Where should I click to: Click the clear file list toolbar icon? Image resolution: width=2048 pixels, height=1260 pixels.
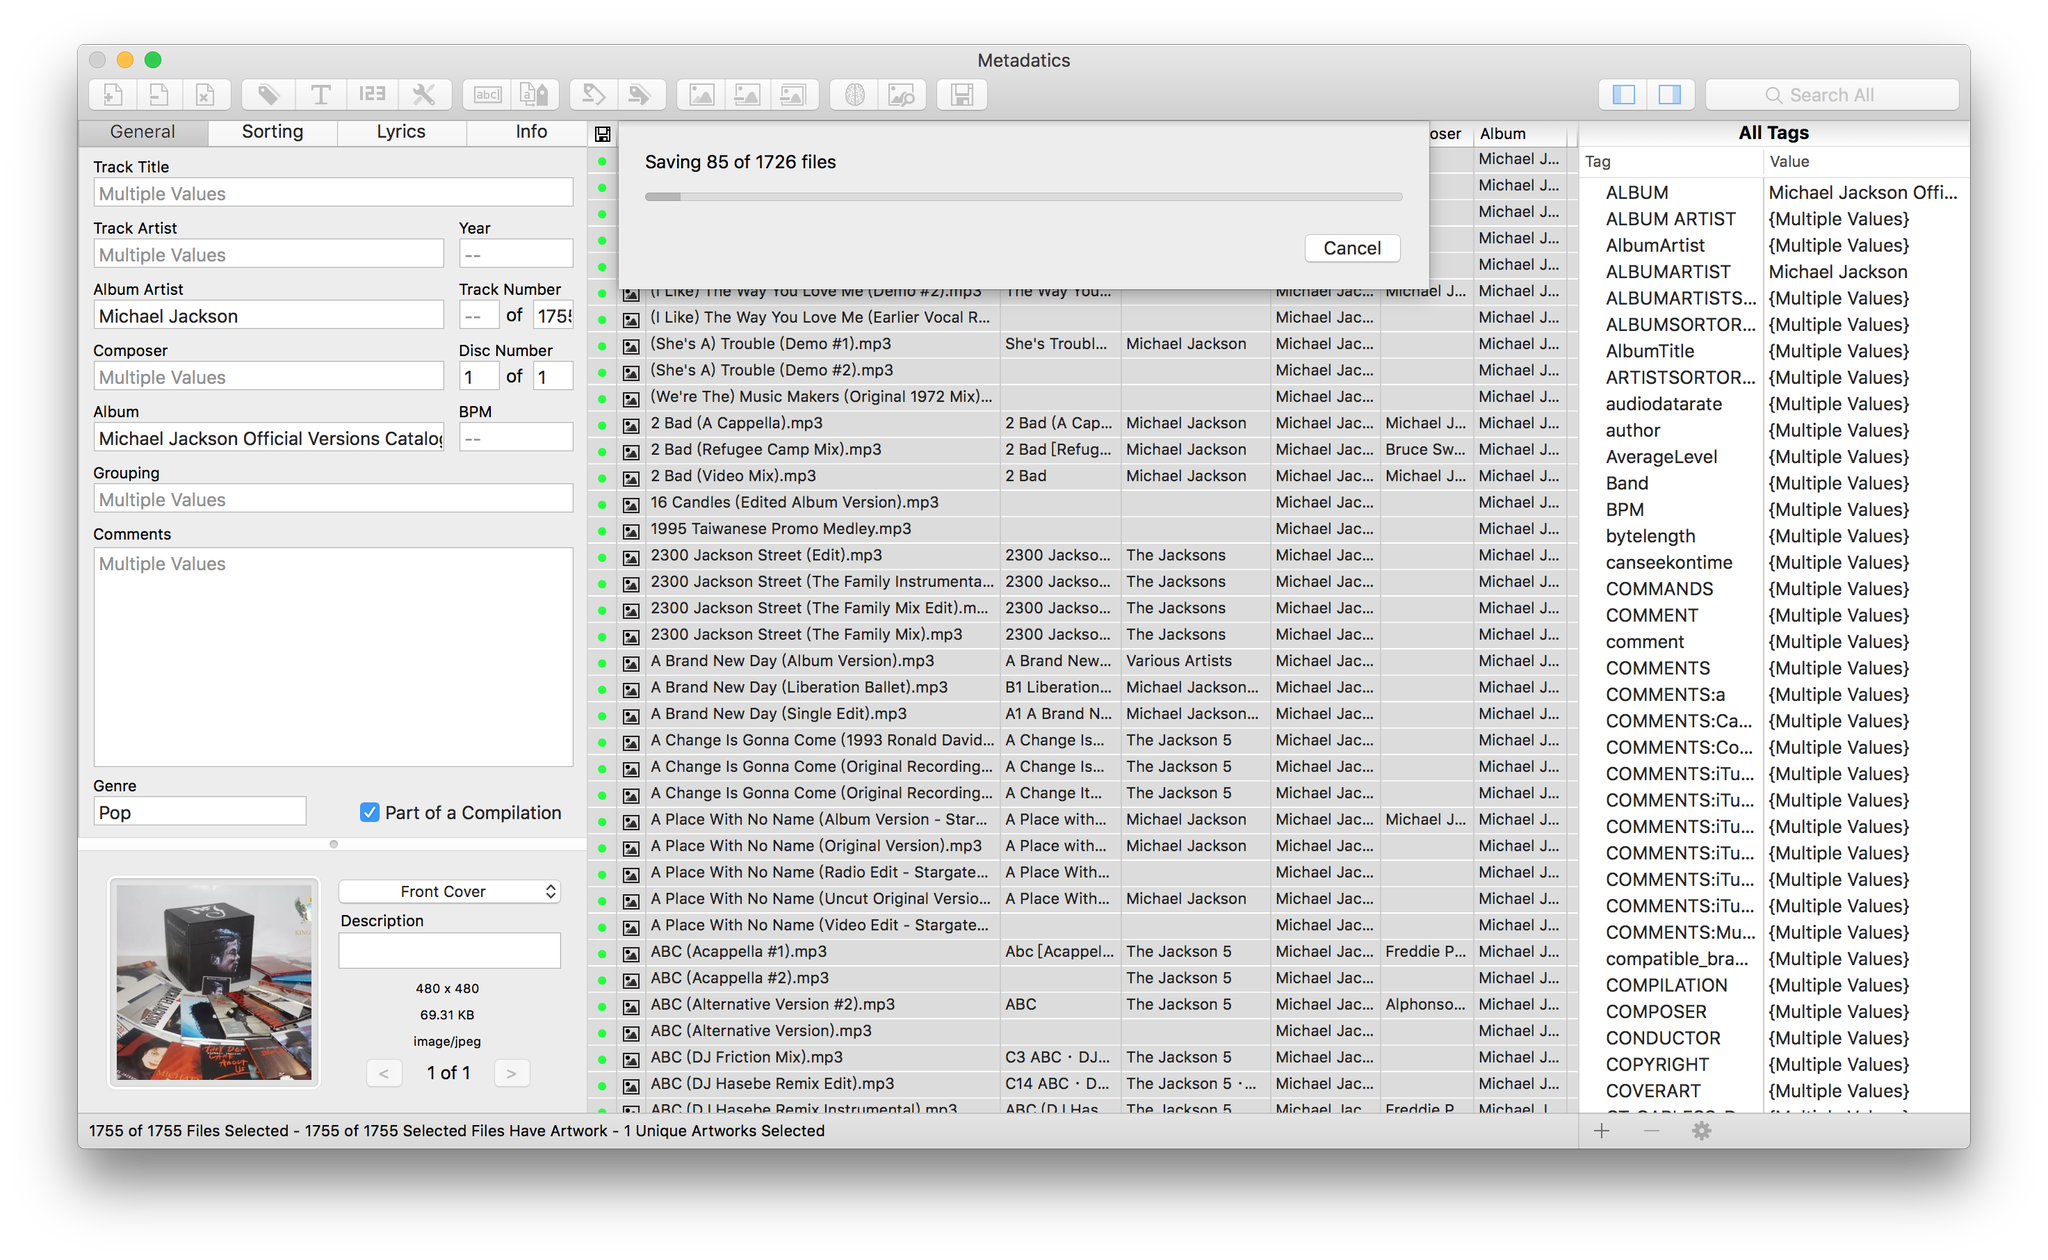[206, 95]
